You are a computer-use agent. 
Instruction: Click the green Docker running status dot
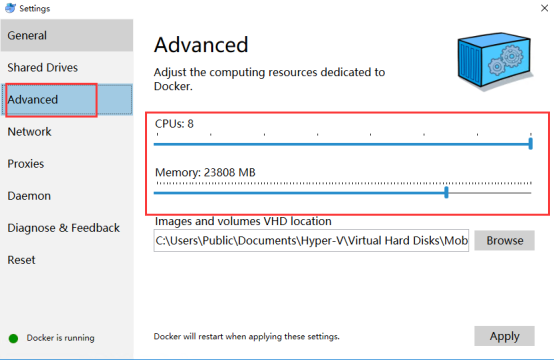[x=13, y=338]
